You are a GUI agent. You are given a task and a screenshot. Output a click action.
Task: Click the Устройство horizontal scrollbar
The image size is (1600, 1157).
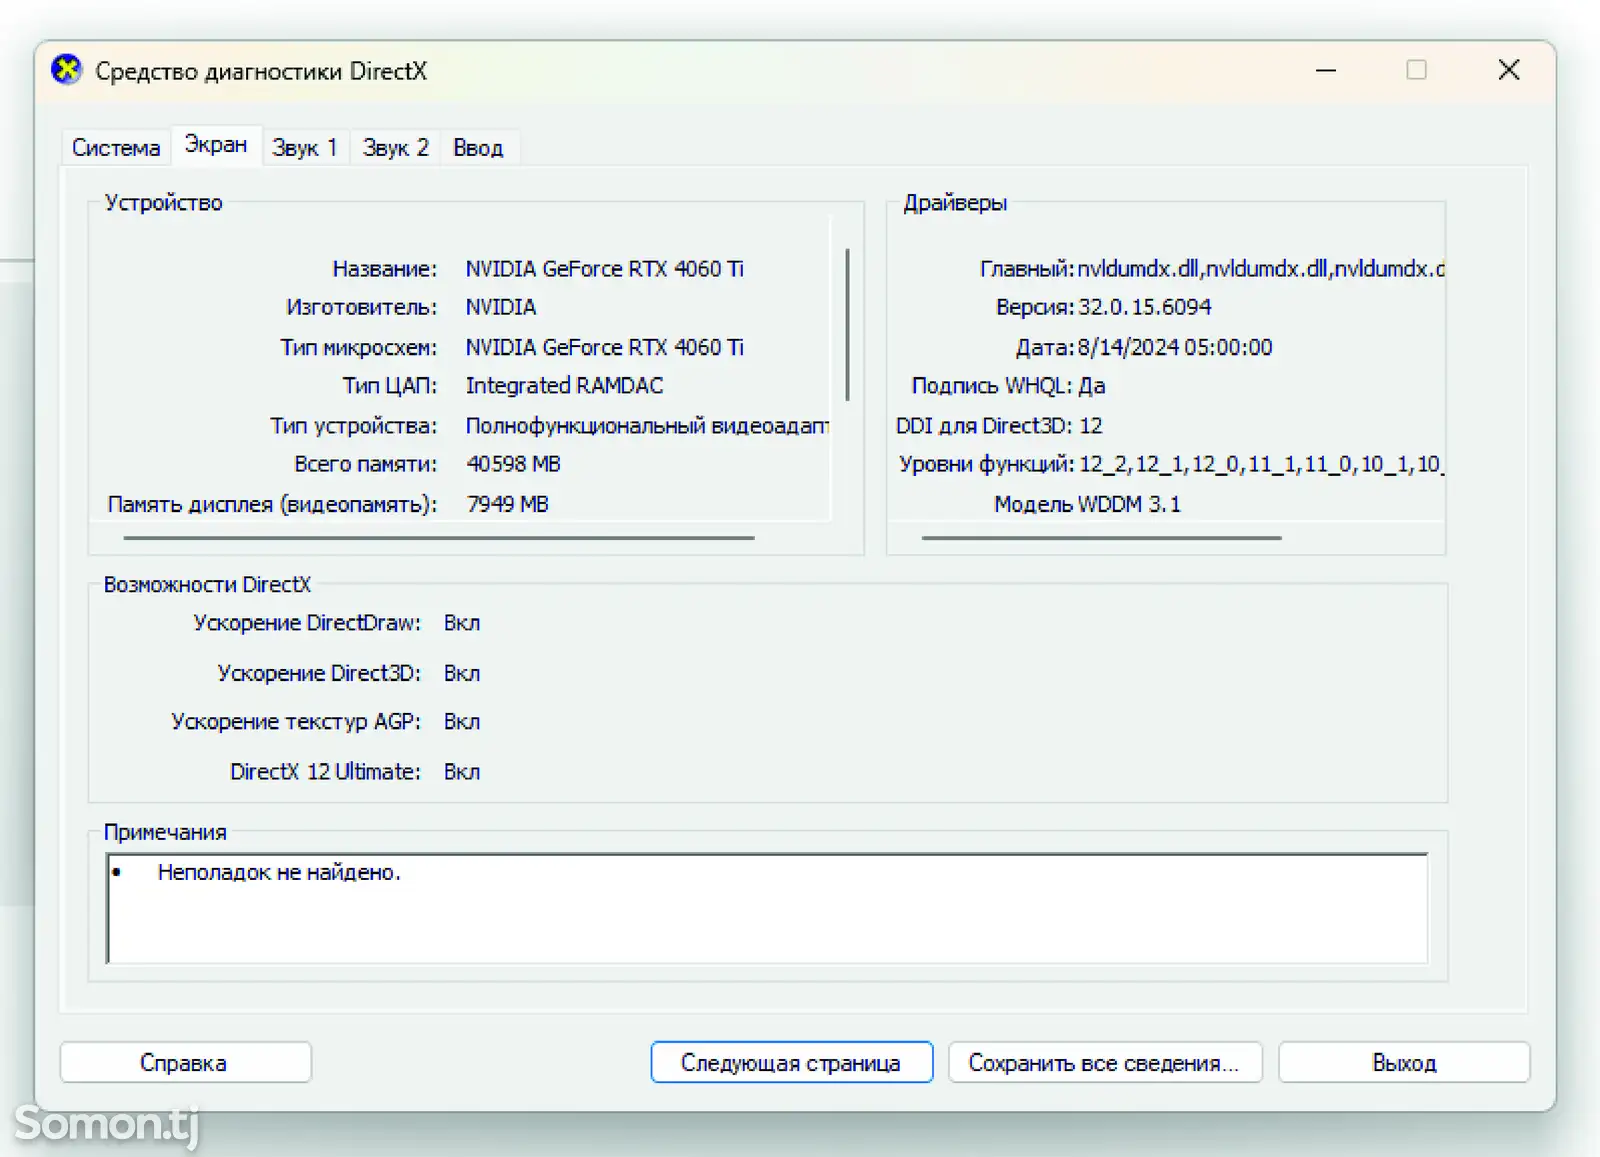coord(439,538)
